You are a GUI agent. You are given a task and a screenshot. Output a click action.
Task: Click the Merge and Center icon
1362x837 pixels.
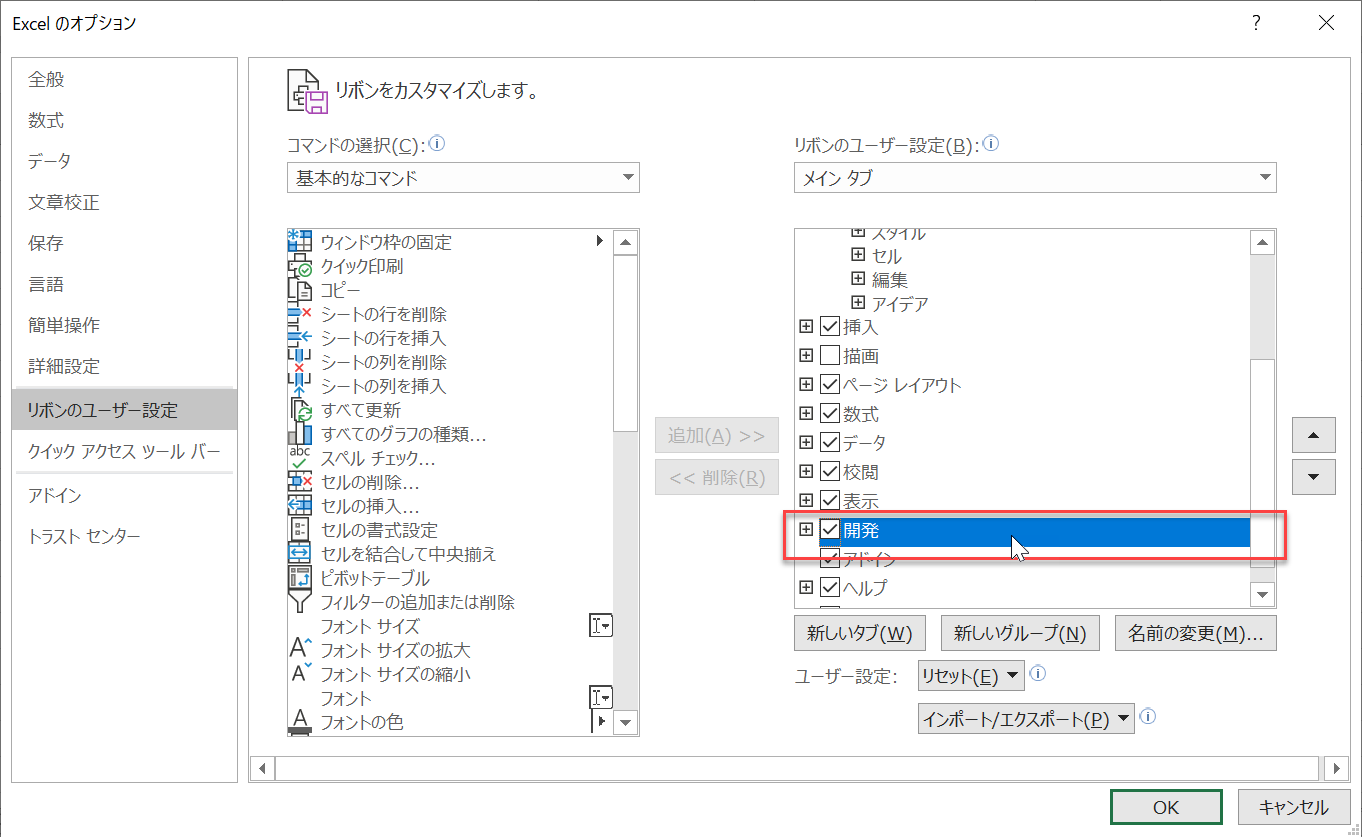pyautogui.click(x=300, y=554)
